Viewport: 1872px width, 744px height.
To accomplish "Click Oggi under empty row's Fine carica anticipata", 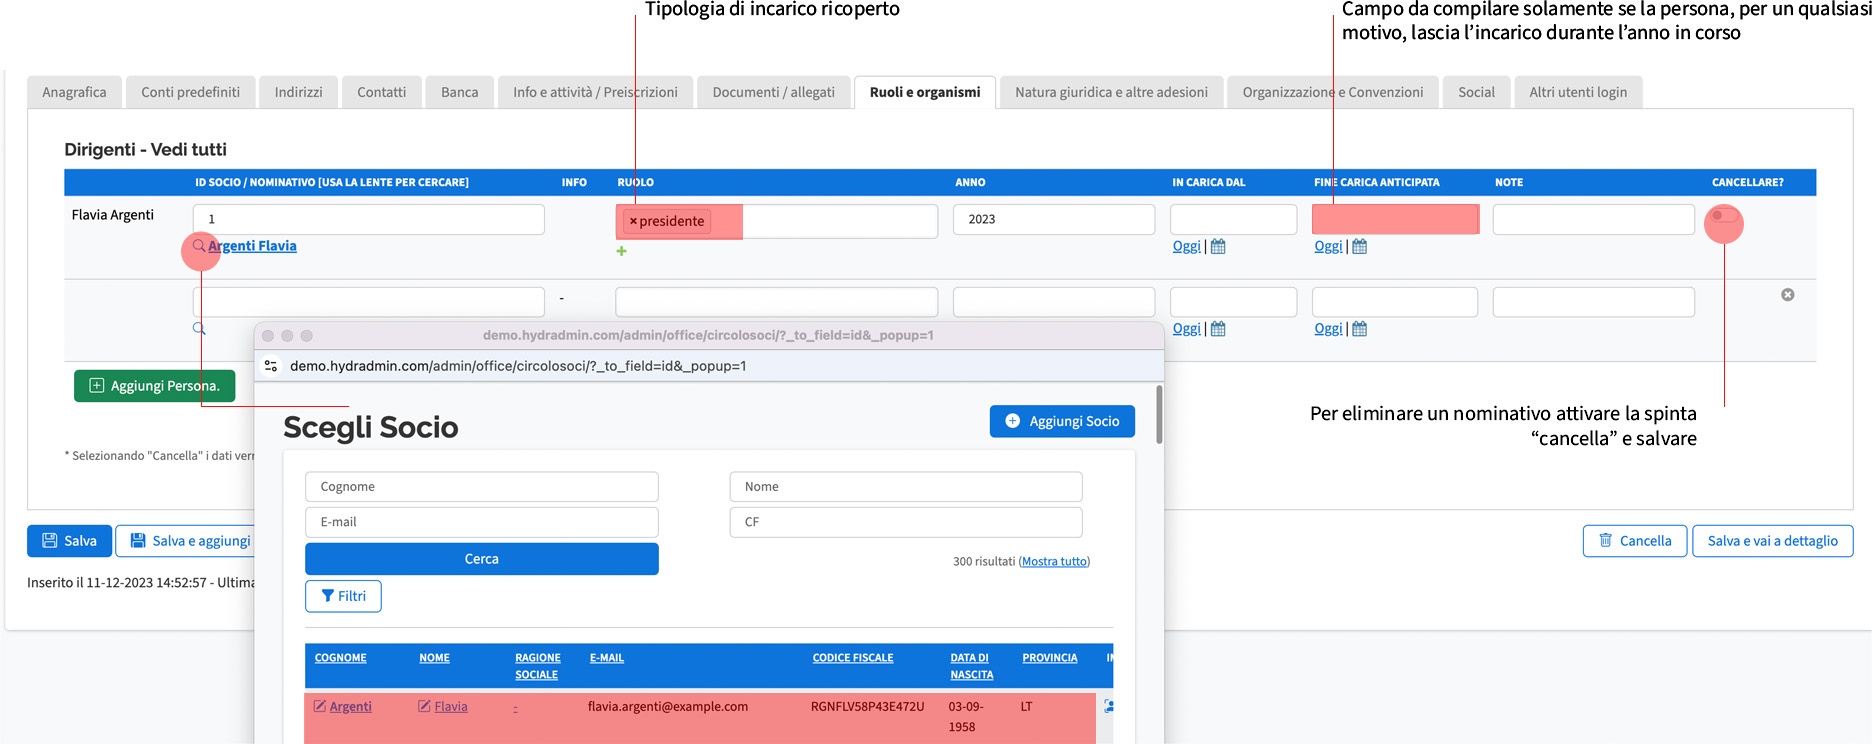I will (1328, 329).
